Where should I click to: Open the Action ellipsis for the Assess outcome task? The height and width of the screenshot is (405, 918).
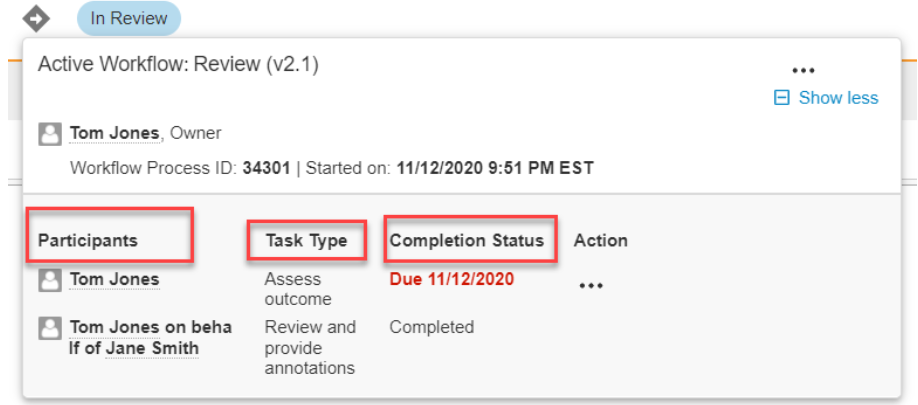pyautogui.click(x=591, y=286)
